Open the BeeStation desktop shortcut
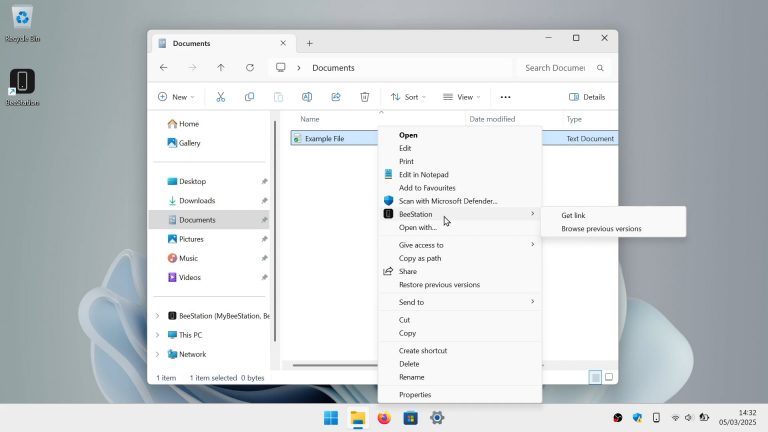This screenshot has height=432, width=768. click(x=22, y=87)
